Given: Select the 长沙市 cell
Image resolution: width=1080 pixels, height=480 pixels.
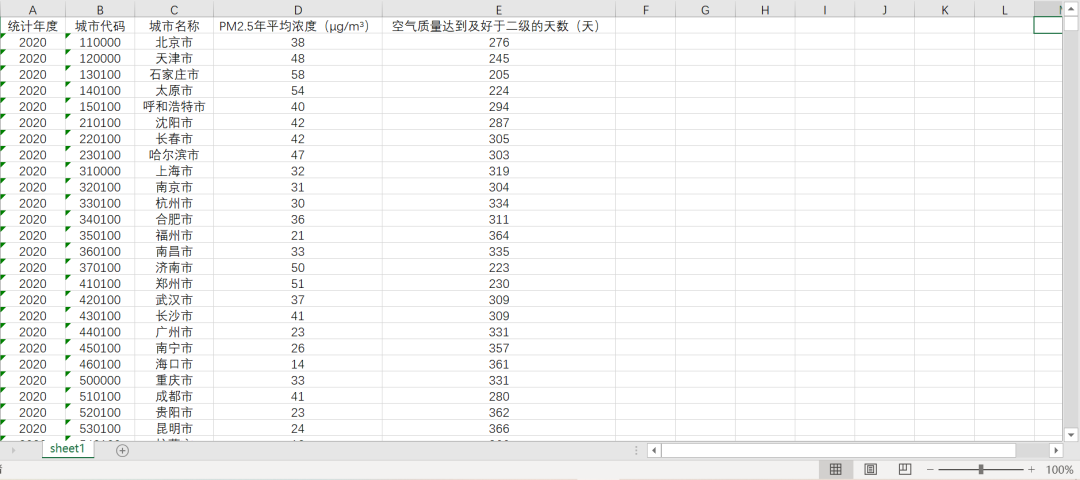Looking at the screenshot, I should click(174, 316).
